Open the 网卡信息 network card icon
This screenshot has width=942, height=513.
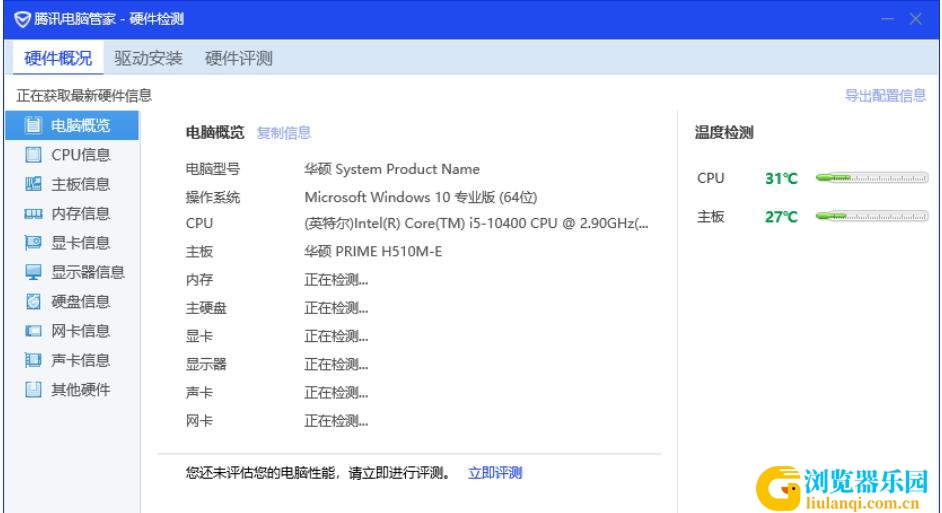[33, 330]
